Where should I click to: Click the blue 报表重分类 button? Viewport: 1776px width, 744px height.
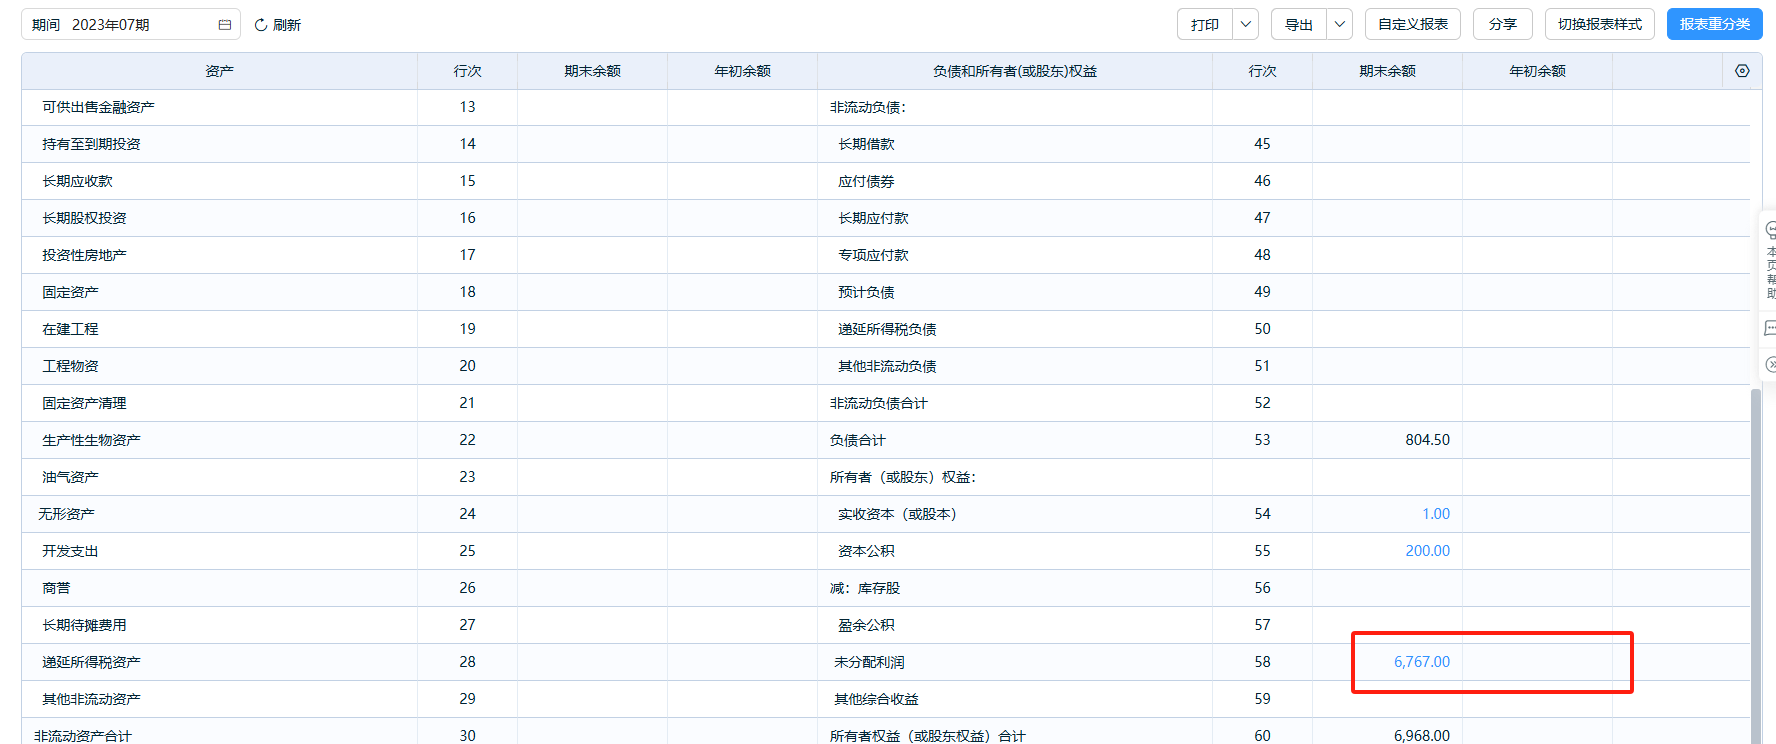pyautogui.click(x=1714, y=25)
